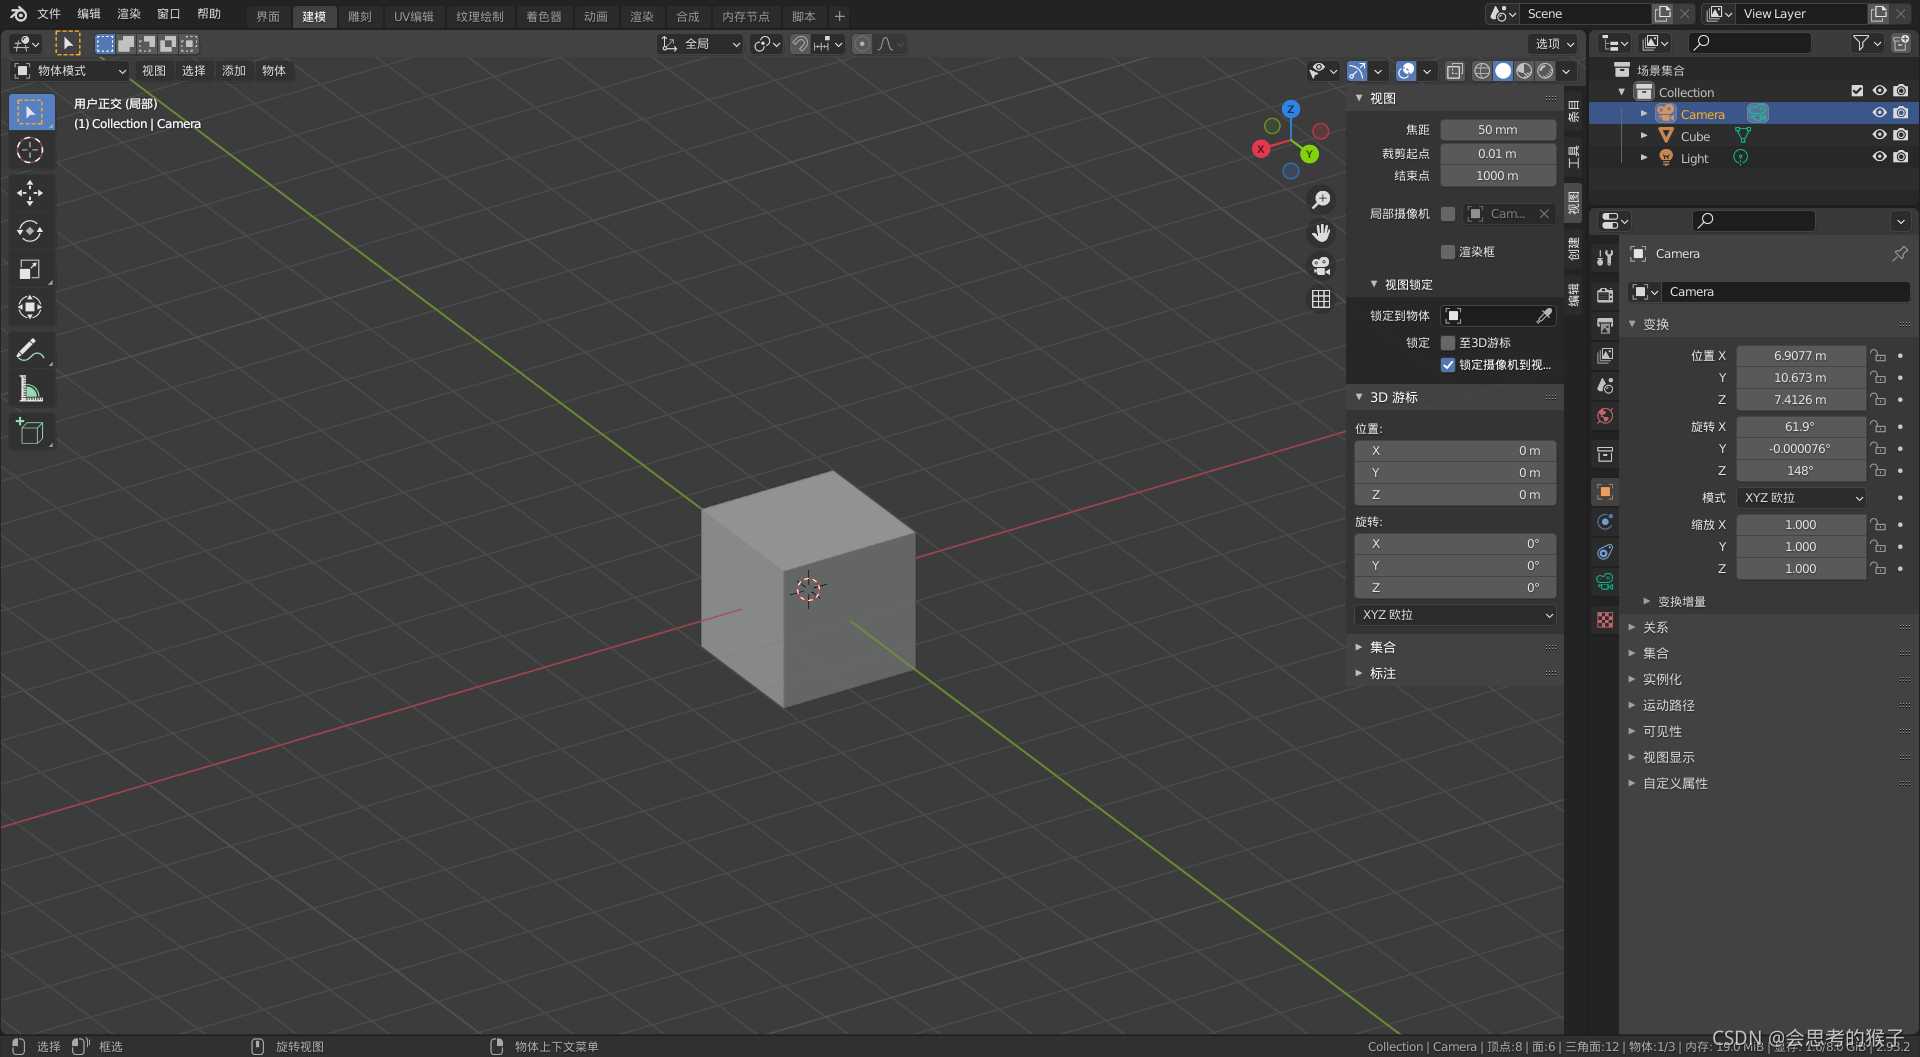The image size is (1920, 1057).
Task: Collapse the View panel section
Action: (1359, 98)
